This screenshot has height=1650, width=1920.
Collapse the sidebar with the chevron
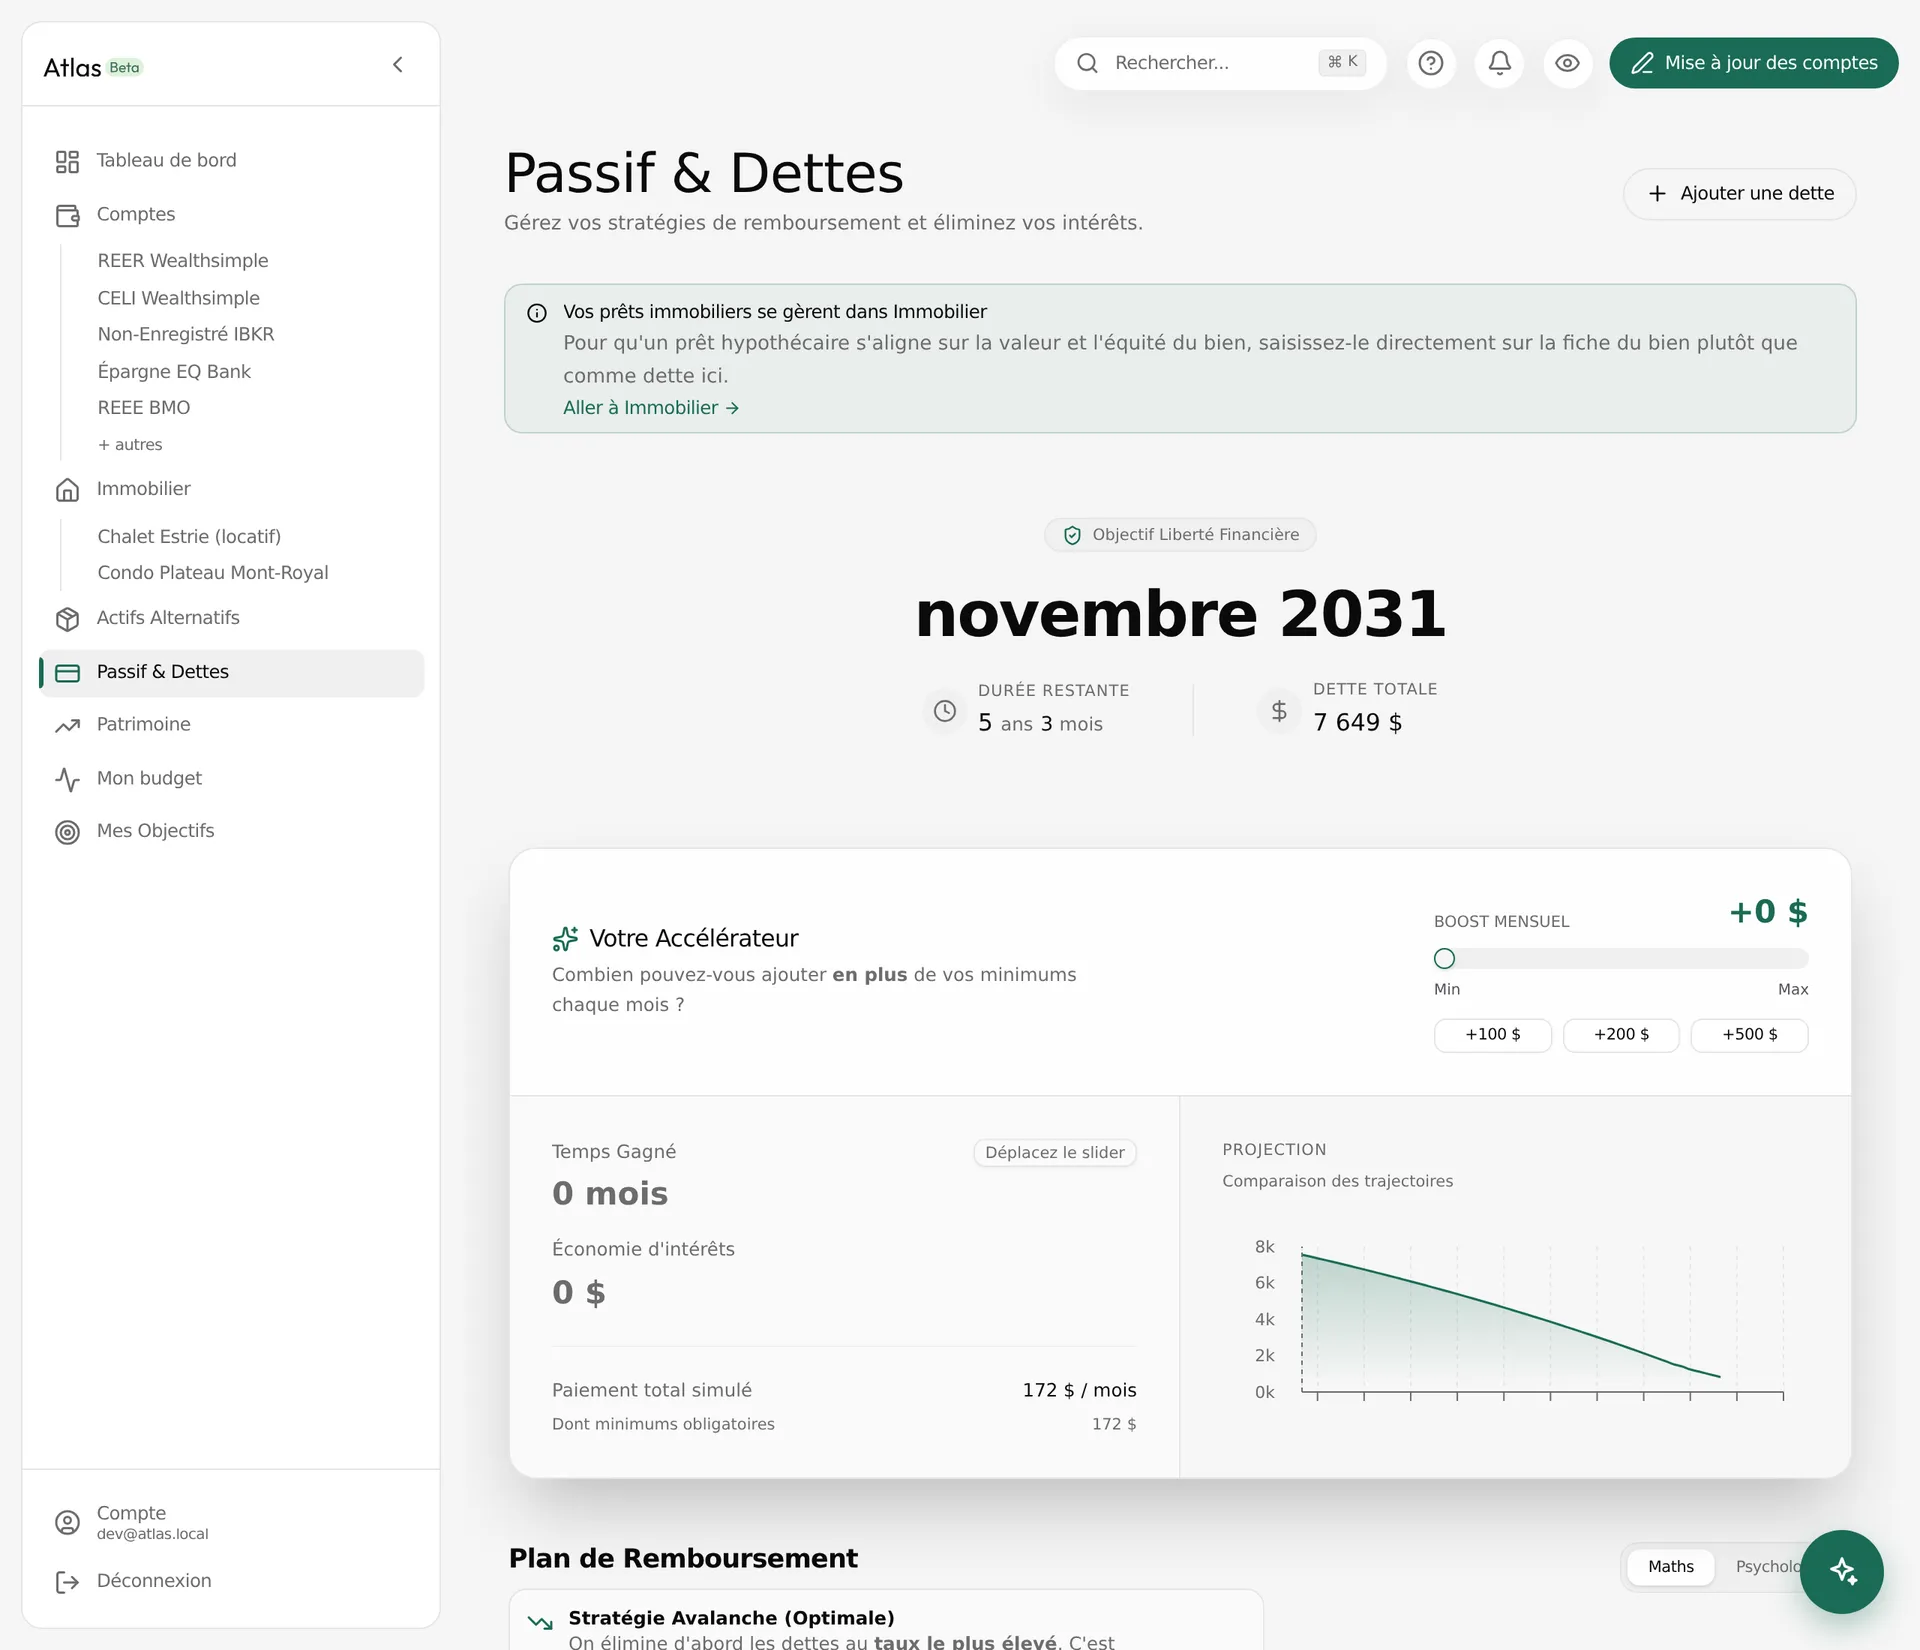pyautogui.click(x=398, y=65)
